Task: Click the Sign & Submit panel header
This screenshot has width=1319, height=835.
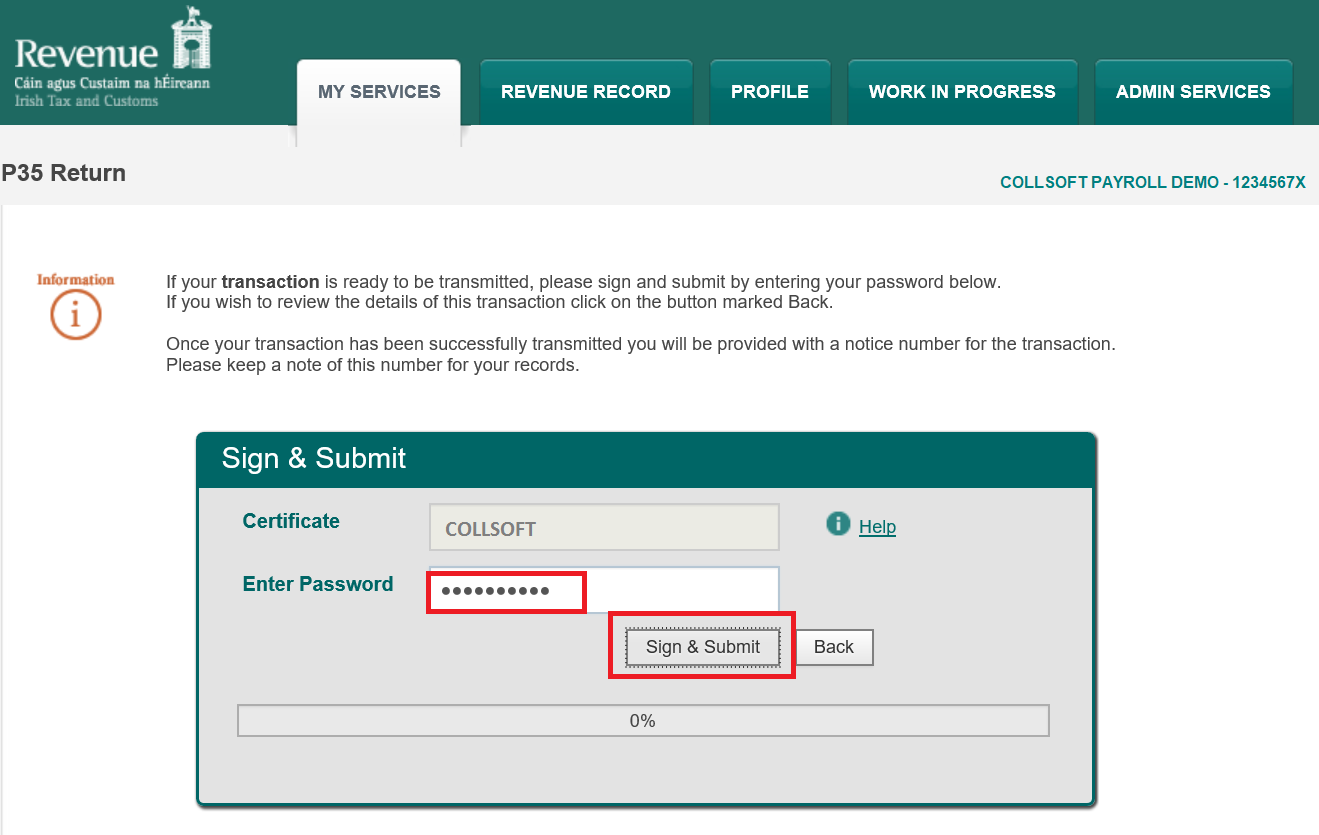Action: click(645, 459)
